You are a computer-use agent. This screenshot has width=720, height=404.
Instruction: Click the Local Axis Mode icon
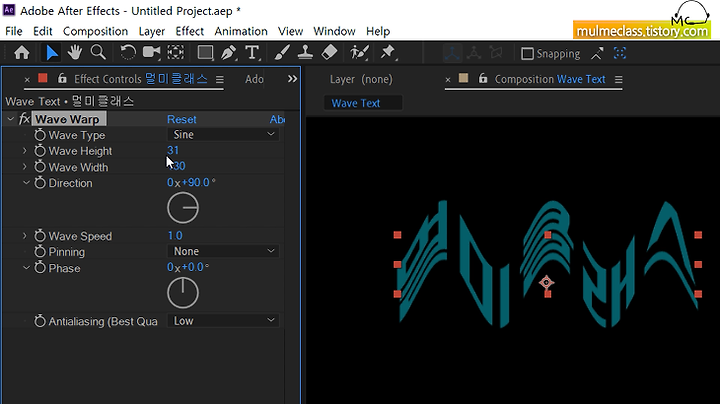[x=452, y=53]
